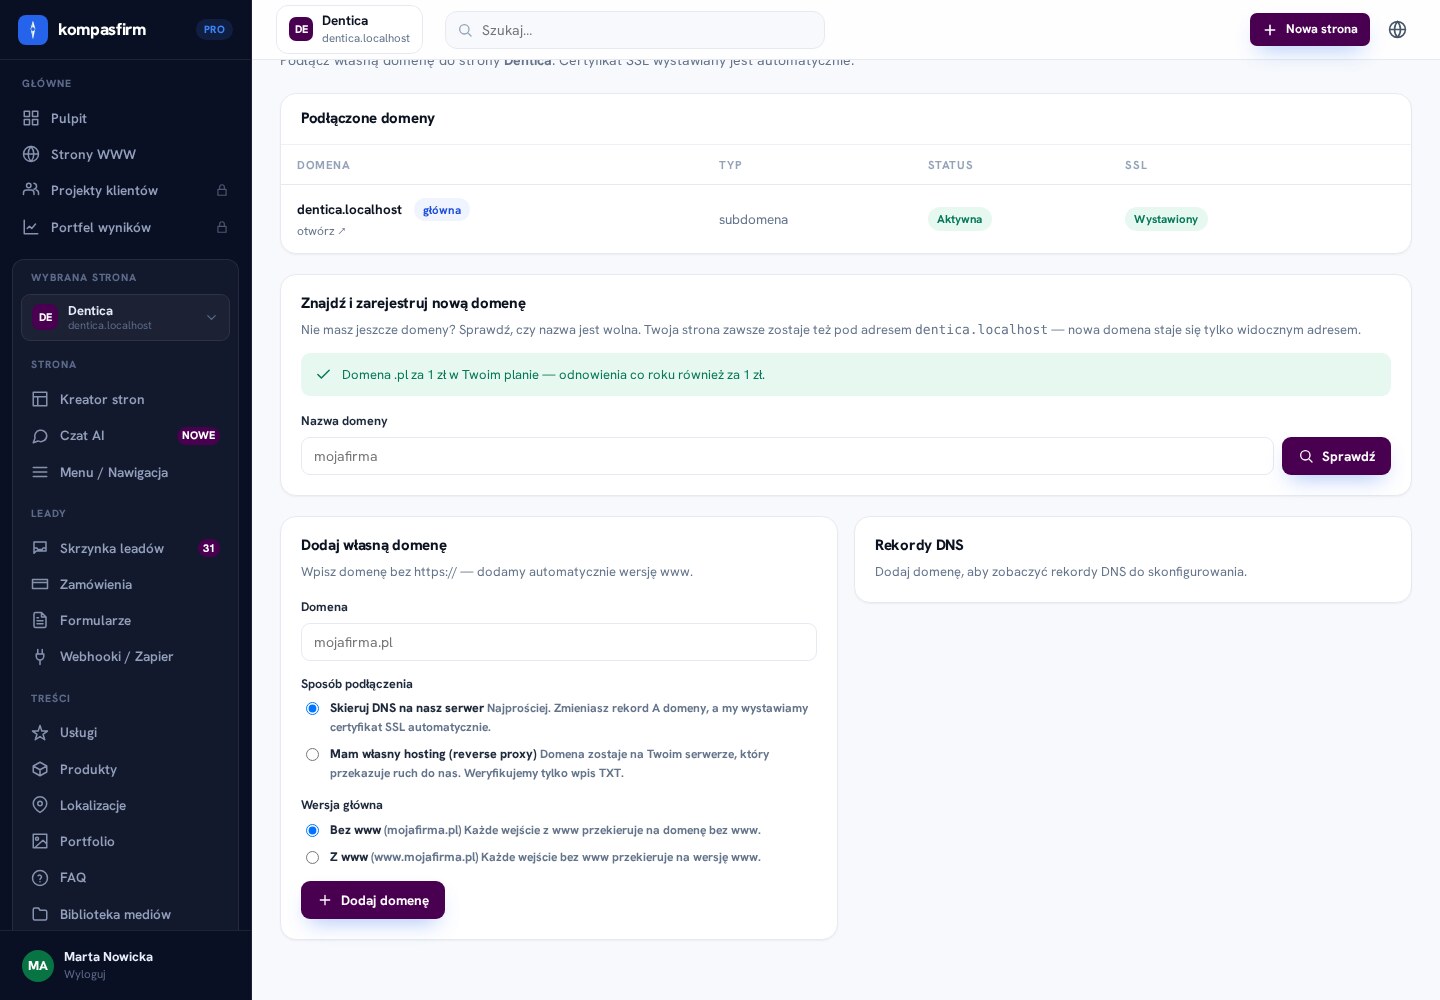Expand the Dentica selected site dropdown
Viewport: 1440px width, 1000px height.
pos(125,318)
